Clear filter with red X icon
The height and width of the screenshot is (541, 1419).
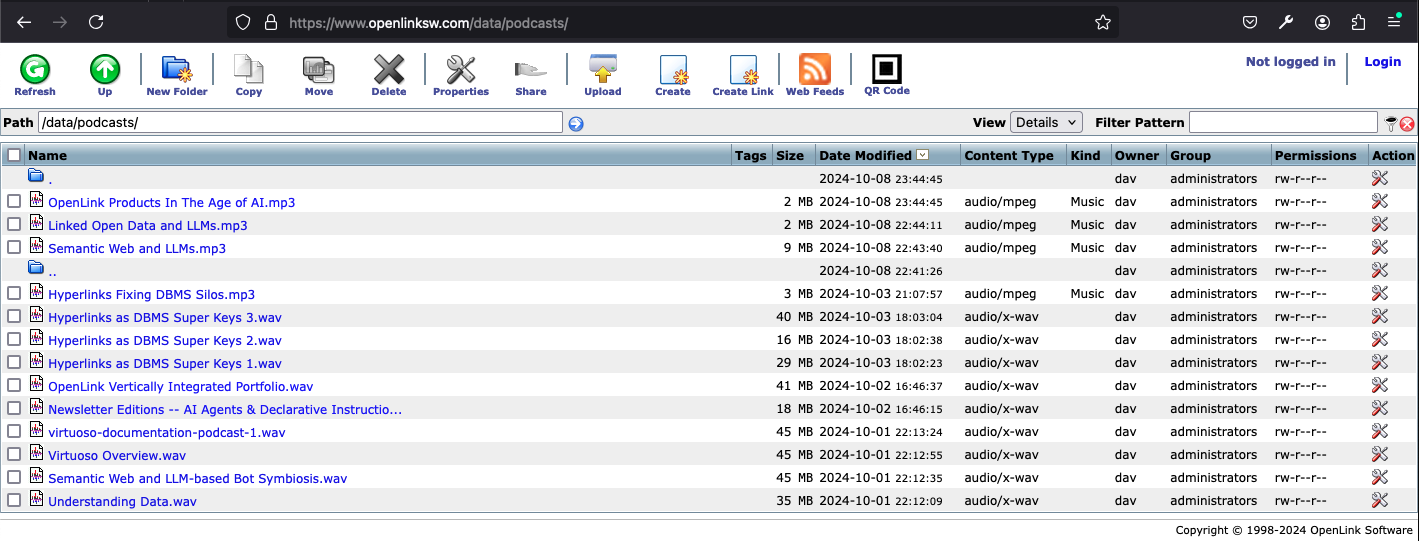click(1407, 124)
